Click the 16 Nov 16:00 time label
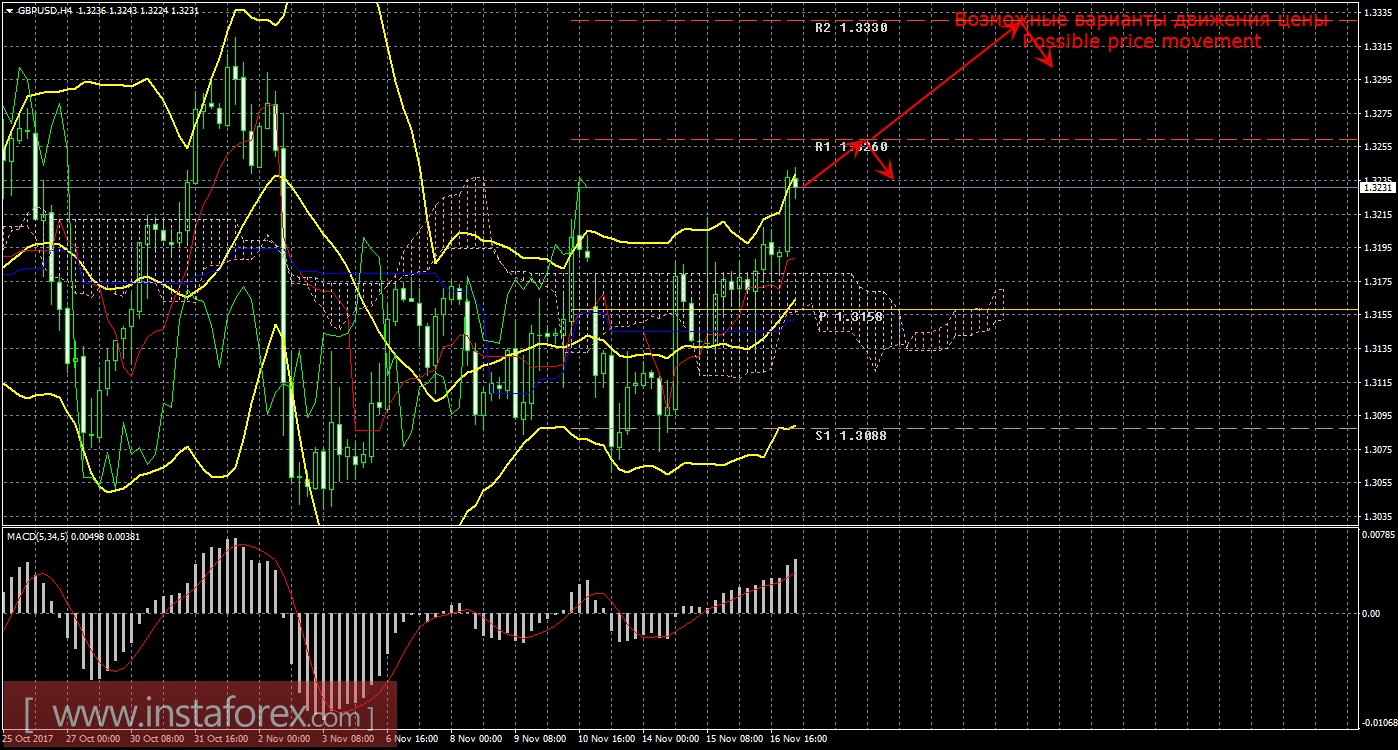Screen dimensions: 1398x750 click(799, 740)
